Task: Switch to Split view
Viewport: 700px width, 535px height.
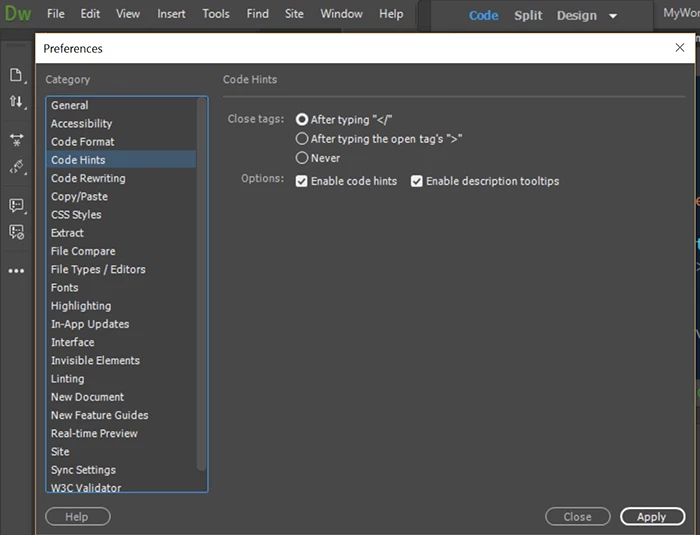Action: 528,16
